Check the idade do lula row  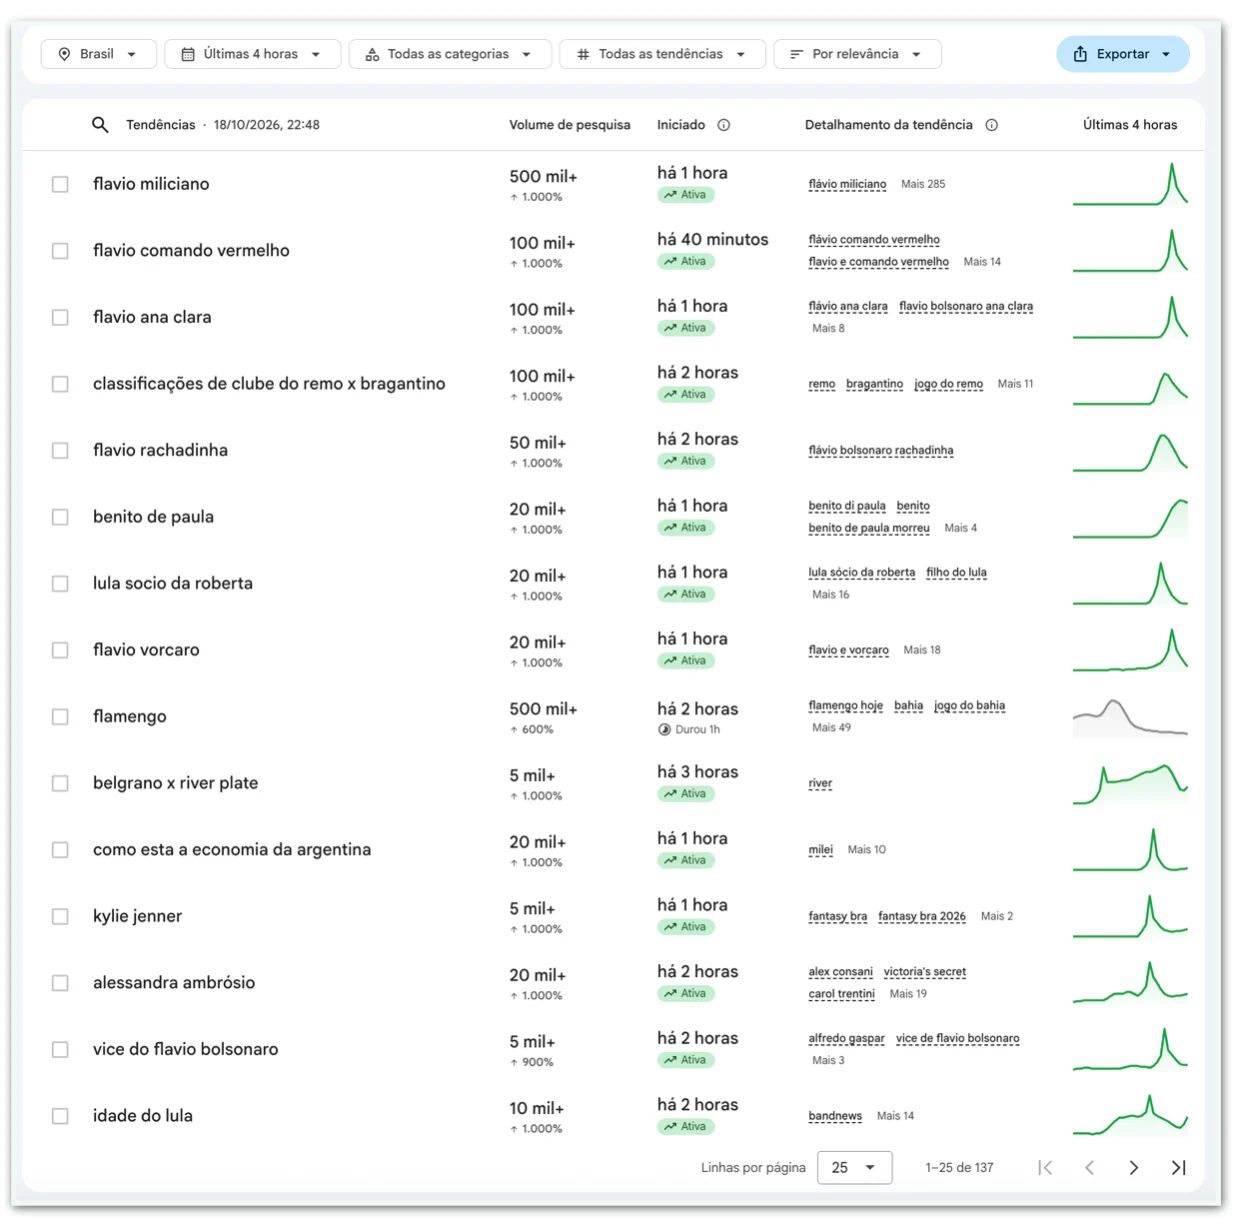pyautogui.click(x=60, y=1116)
